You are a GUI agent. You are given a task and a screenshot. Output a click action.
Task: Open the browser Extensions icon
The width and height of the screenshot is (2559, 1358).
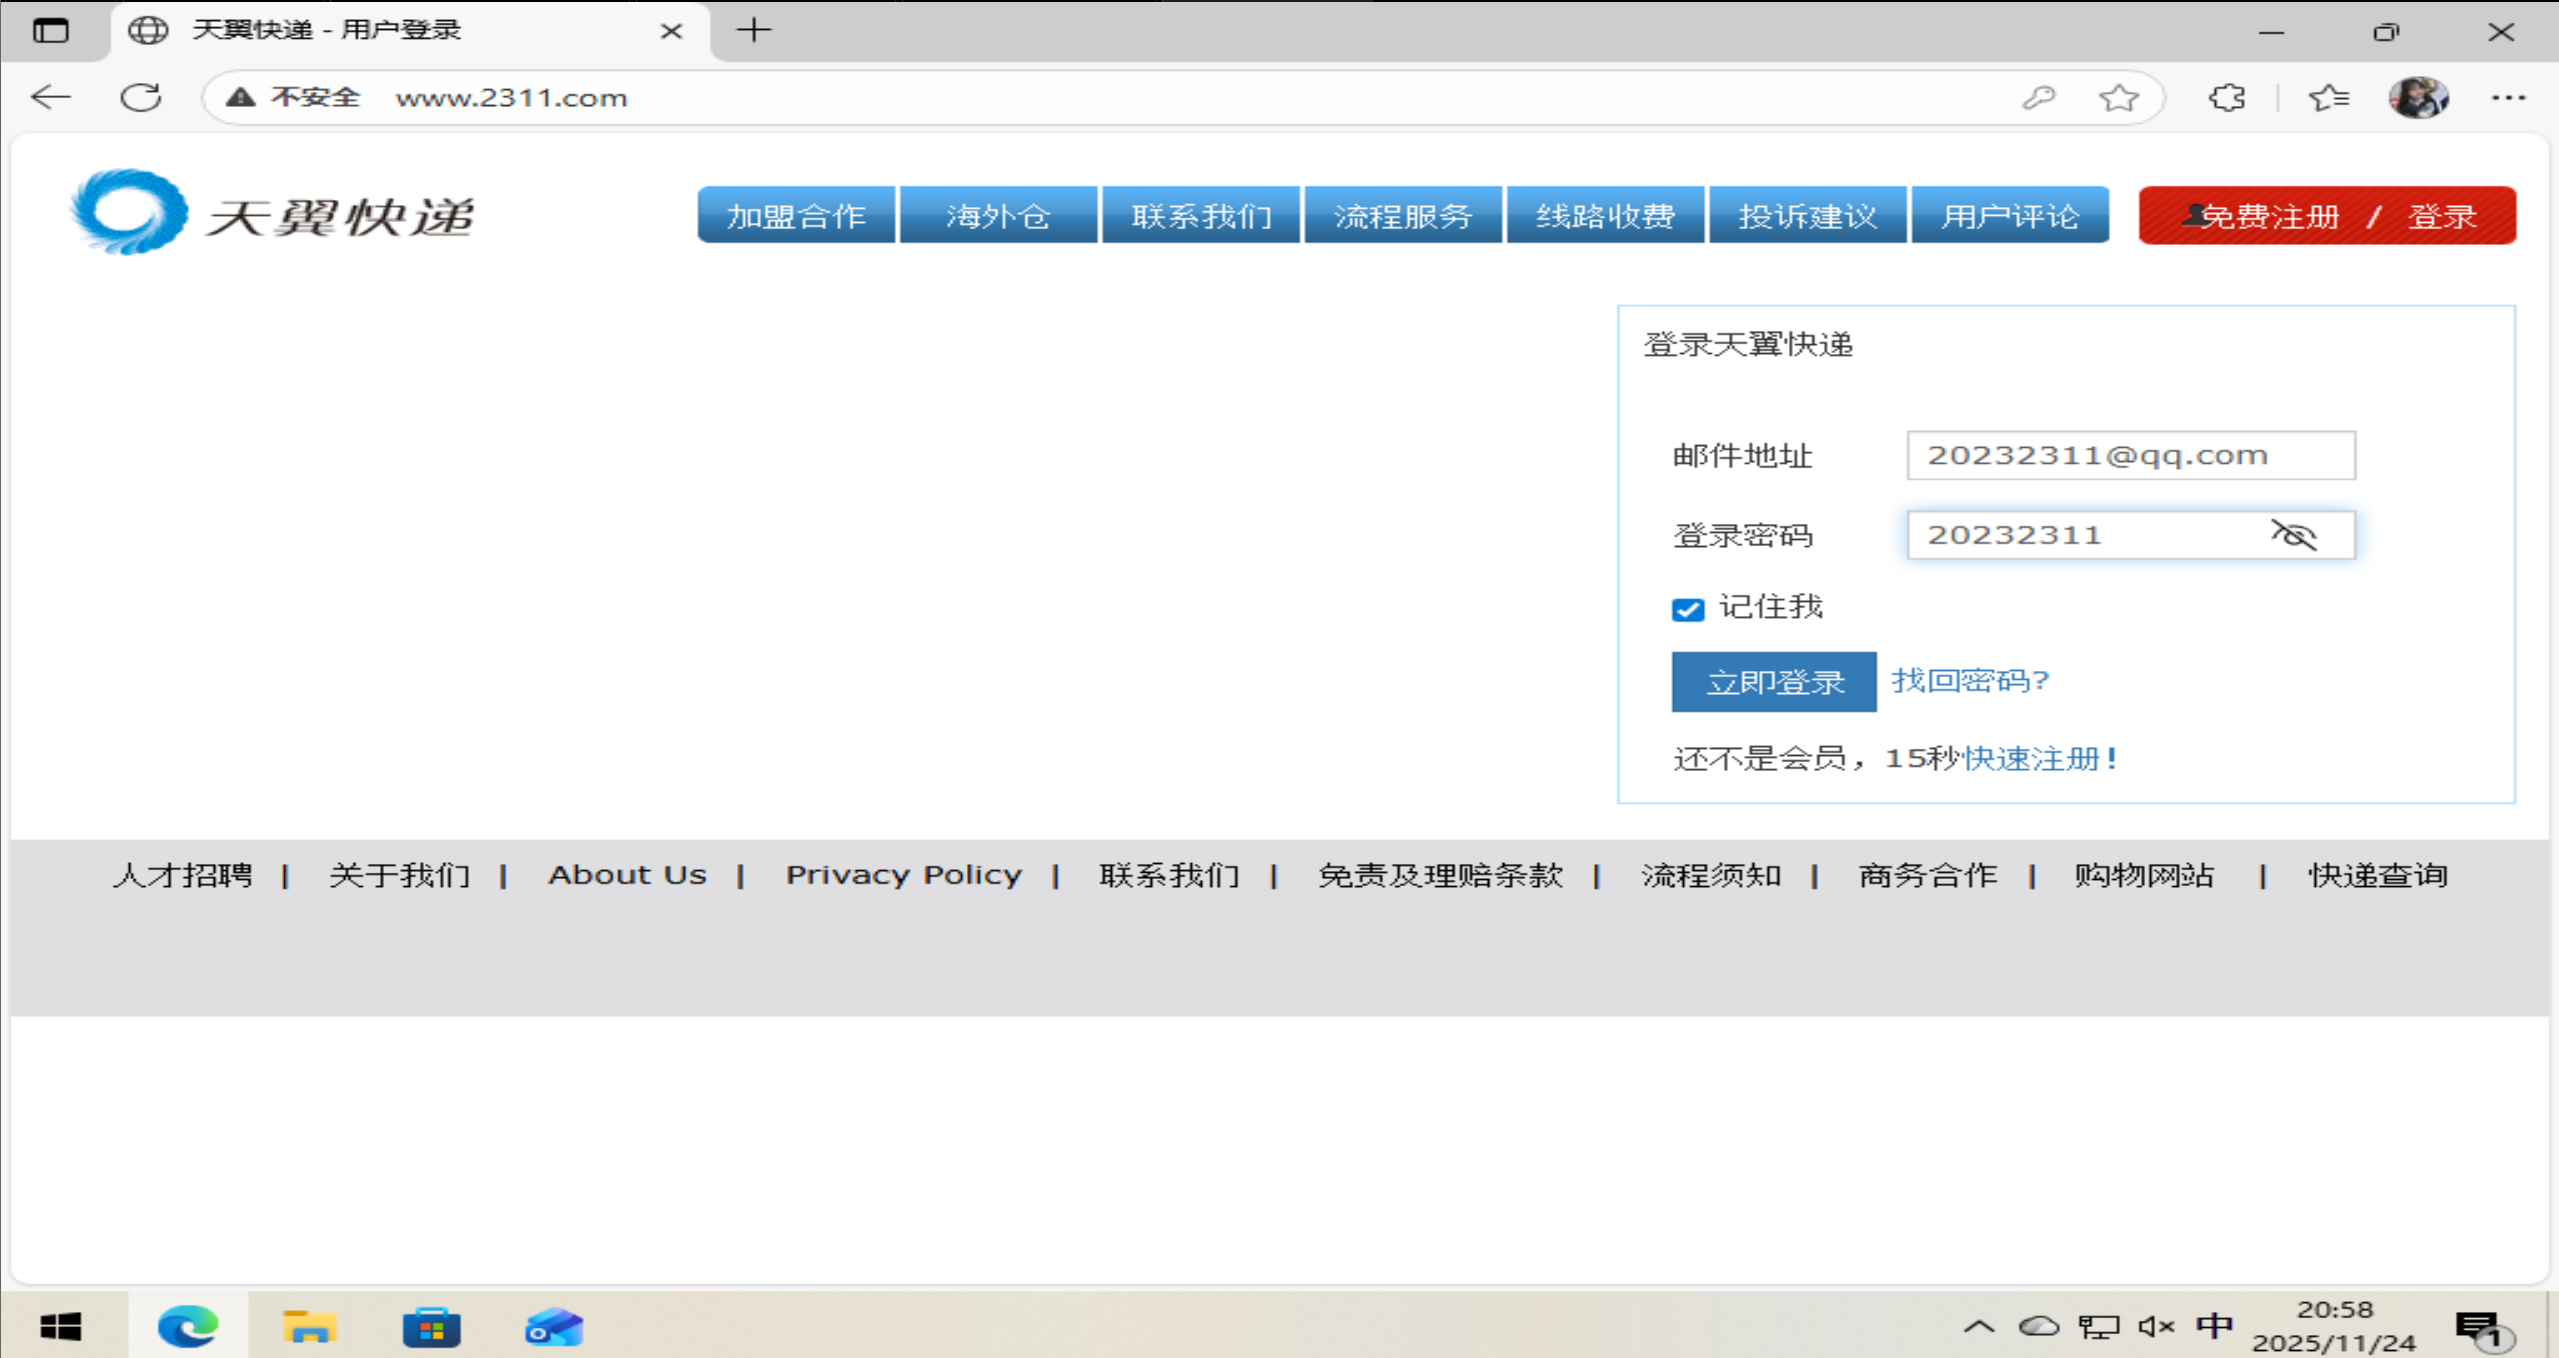(x=2227, y=97)
